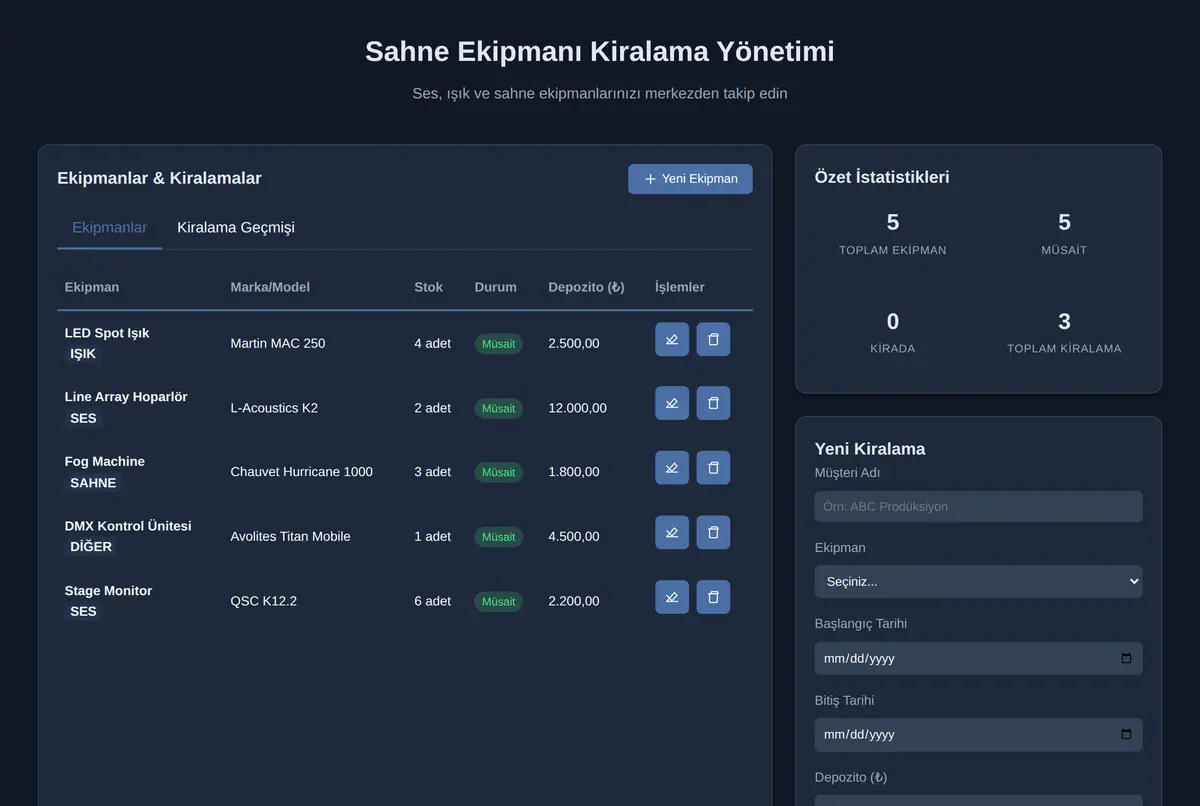The image size is (1200, 806).
Task: Click the Bitiş Tarihi date field
Action: 978,734
